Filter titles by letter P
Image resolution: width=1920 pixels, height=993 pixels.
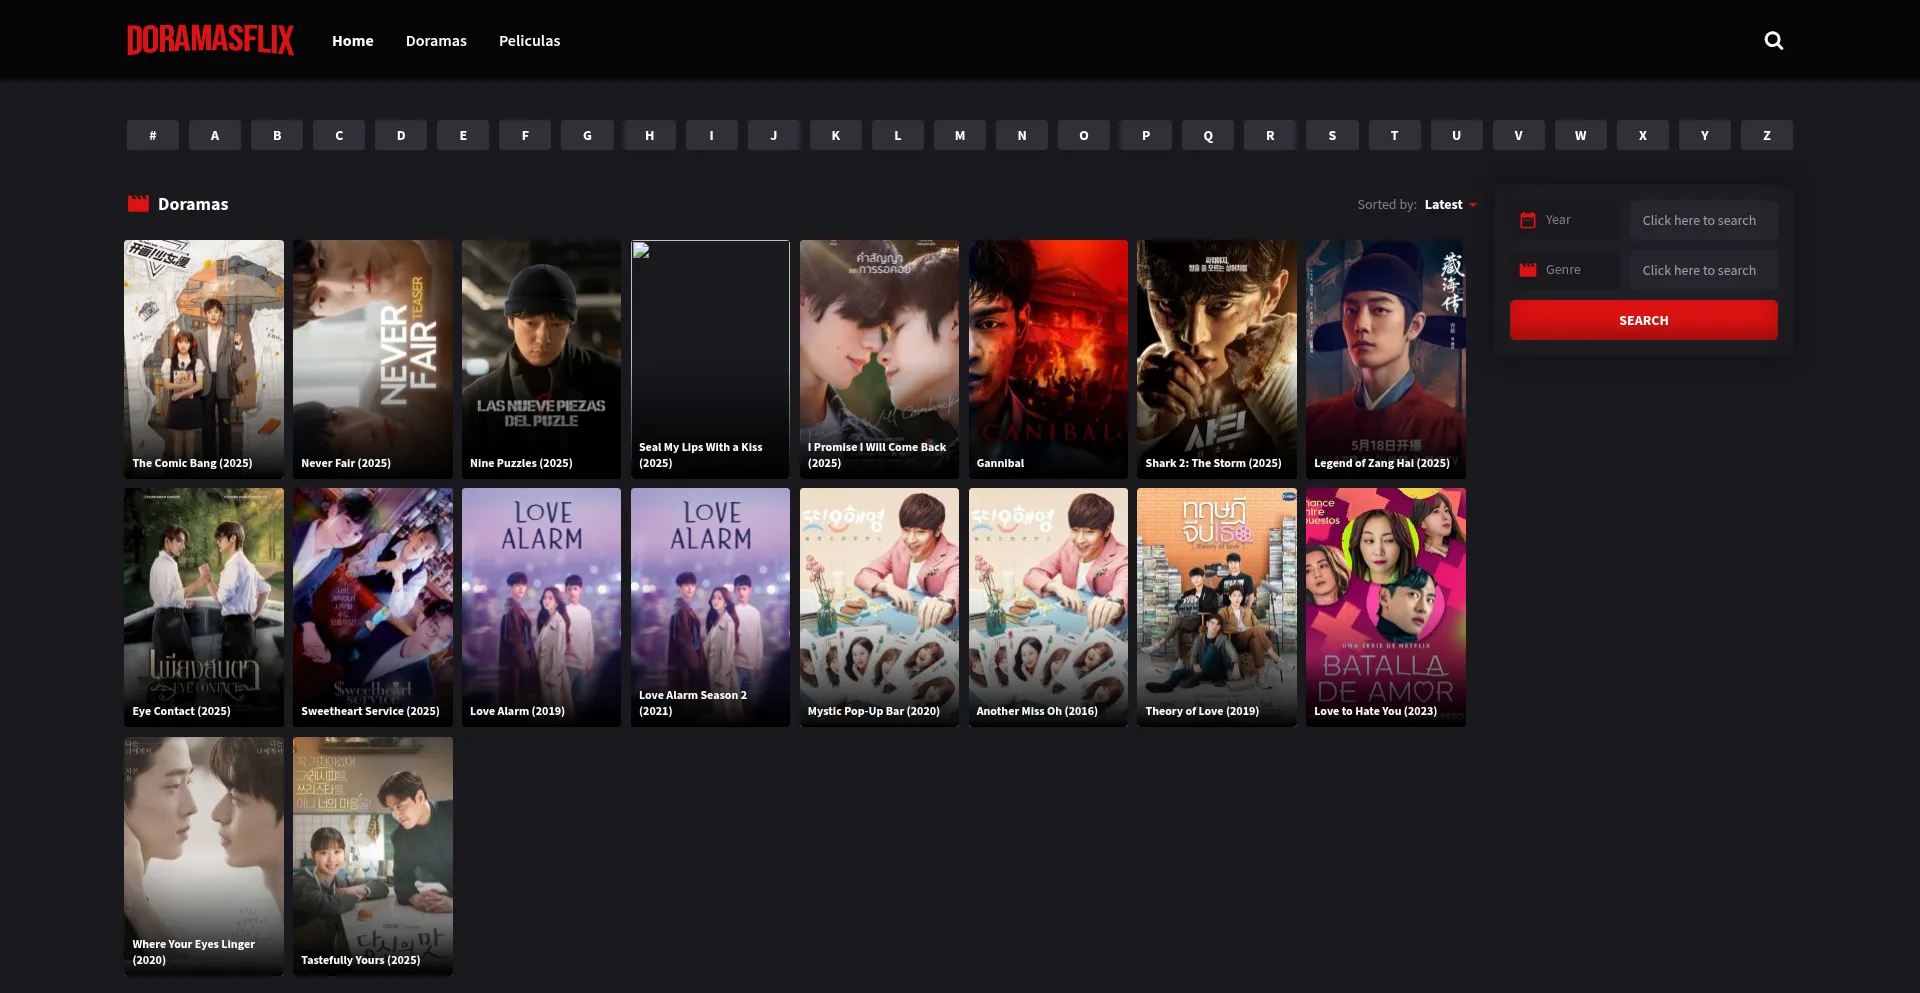tap(1146, 135)
